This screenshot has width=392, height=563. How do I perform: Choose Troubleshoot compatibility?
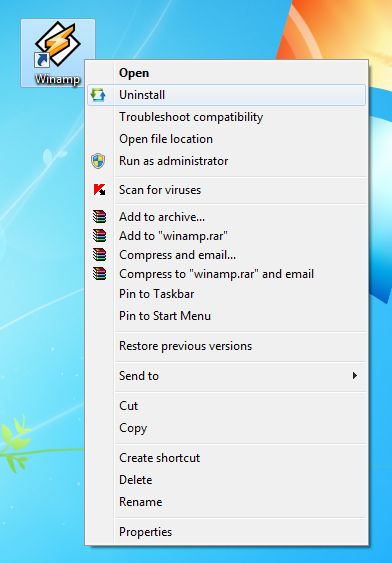(x=227, y=117)
